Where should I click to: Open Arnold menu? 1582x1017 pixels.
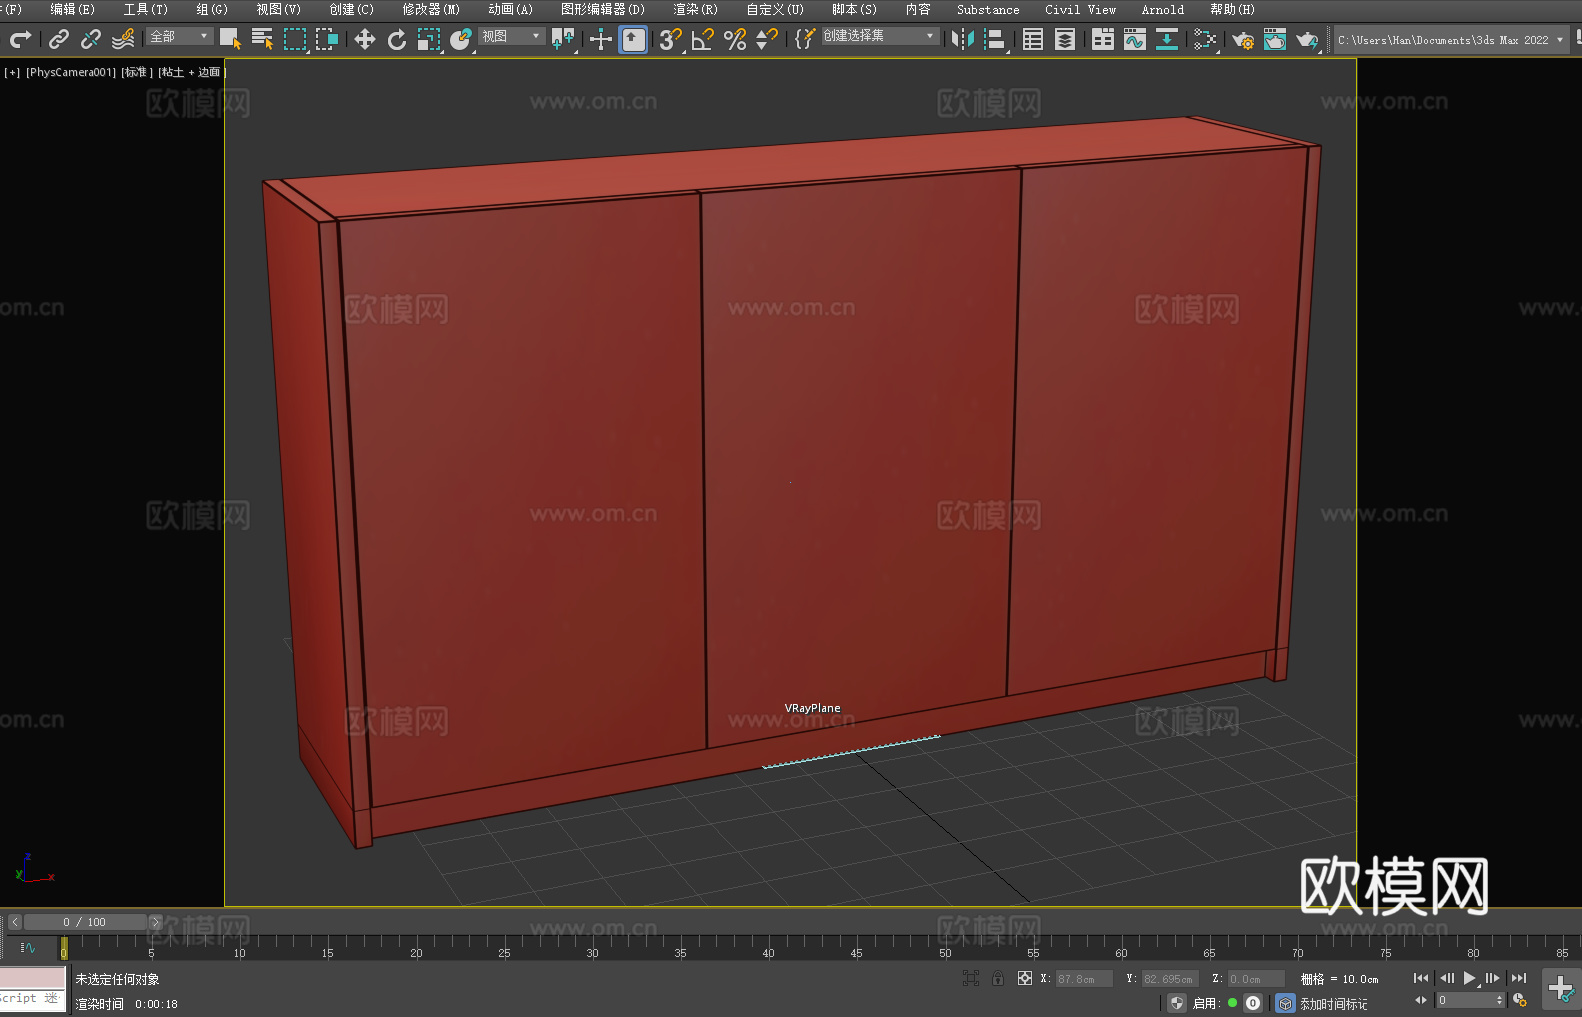tap(1163, 9)
